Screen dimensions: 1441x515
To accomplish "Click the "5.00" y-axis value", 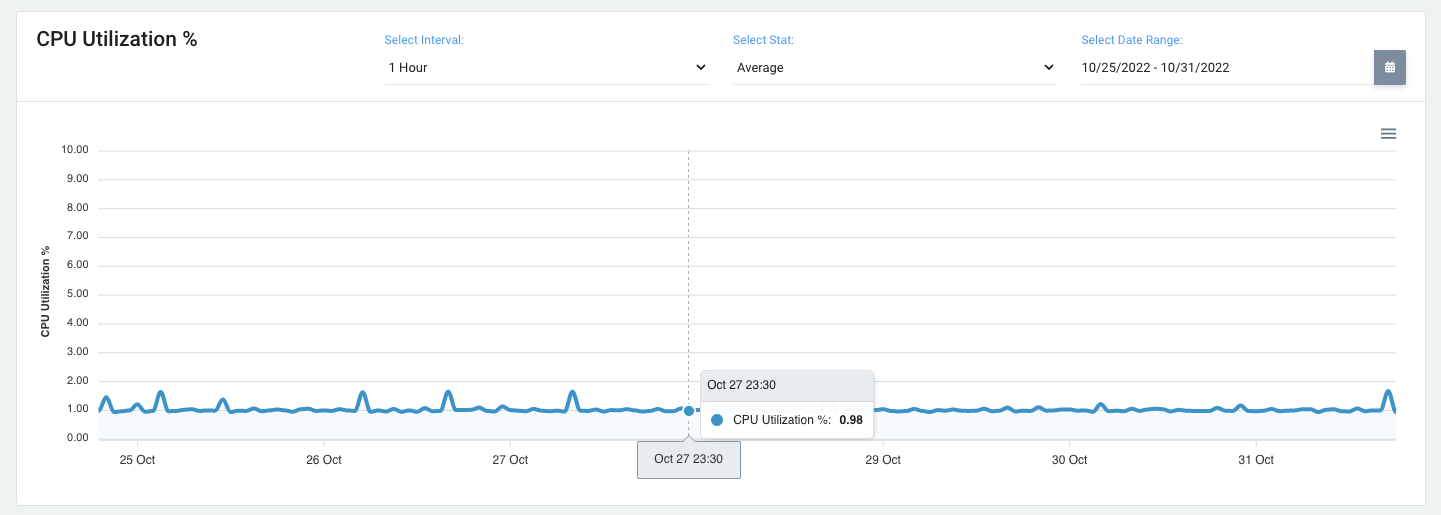I will click(x=78, y=294).
